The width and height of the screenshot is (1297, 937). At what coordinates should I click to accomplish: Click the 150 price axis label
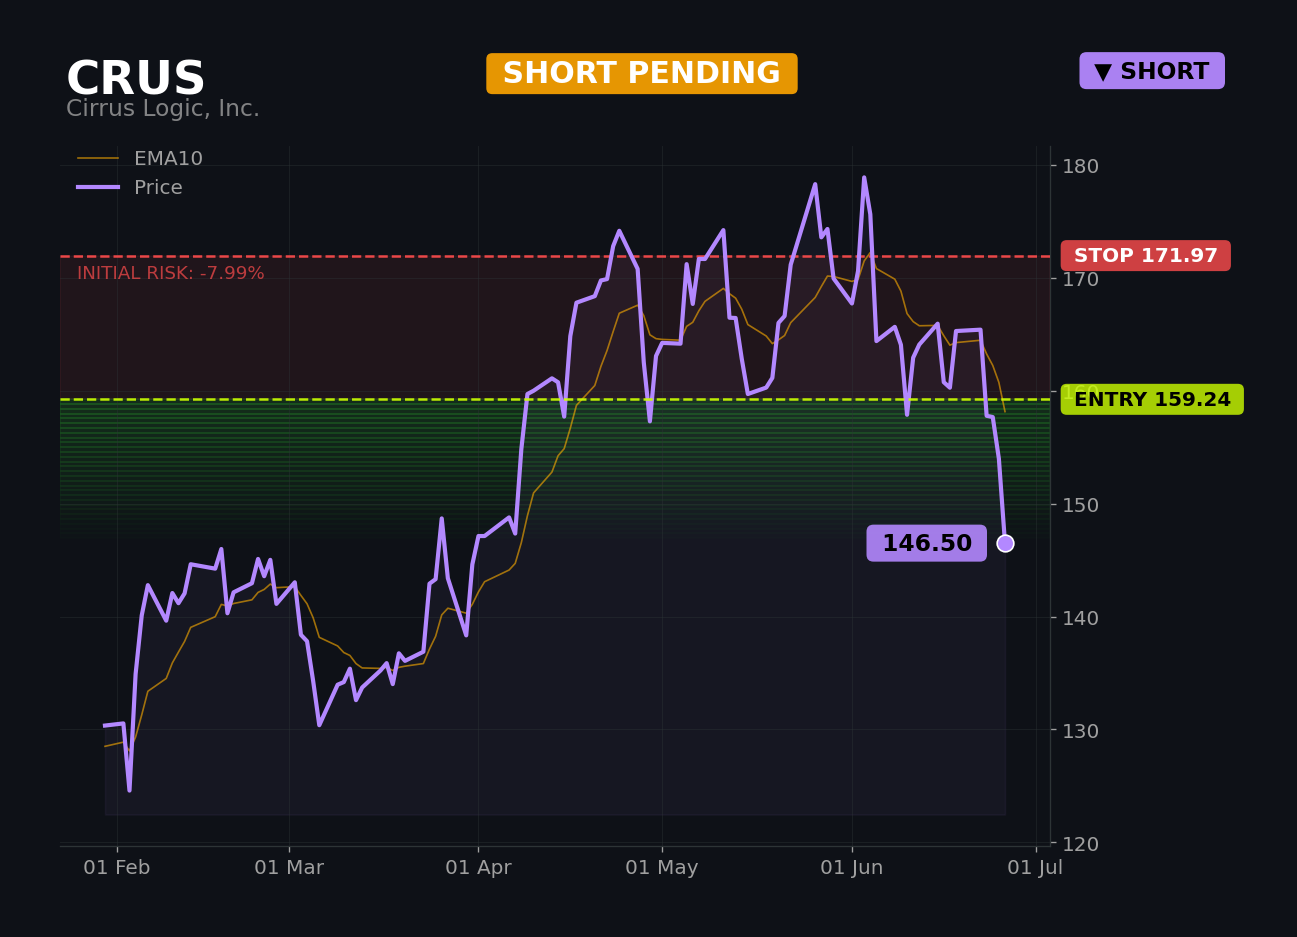pos(1080,505)
